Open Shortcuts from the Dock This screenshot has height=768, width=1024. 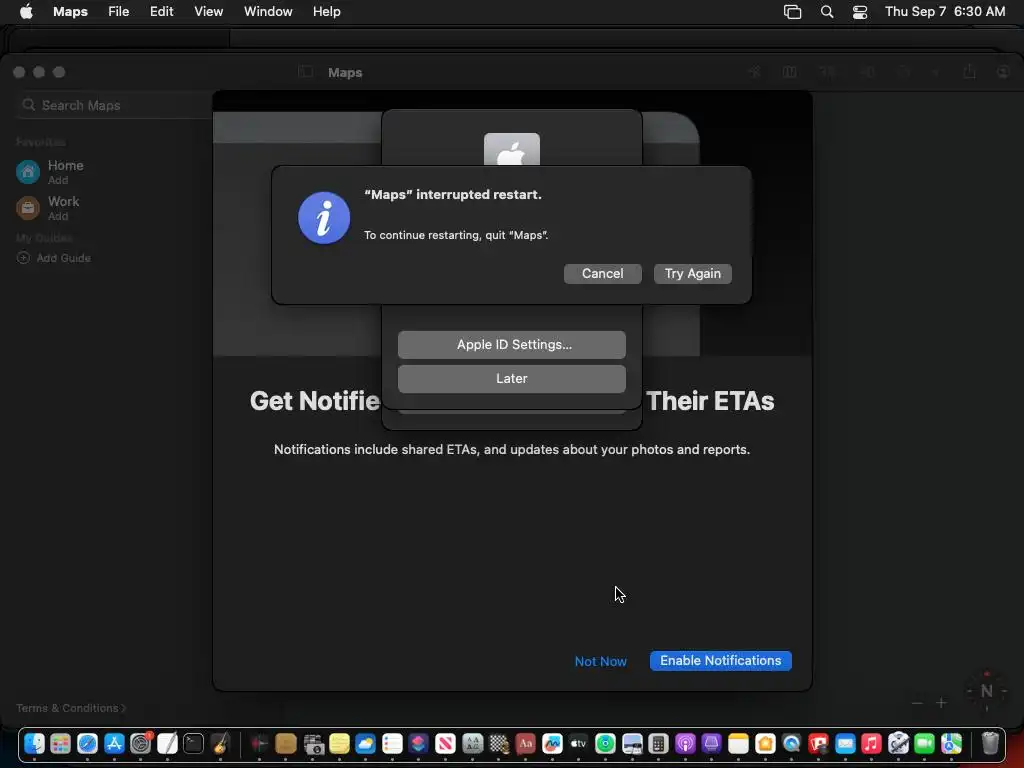[x=419, y=744]
